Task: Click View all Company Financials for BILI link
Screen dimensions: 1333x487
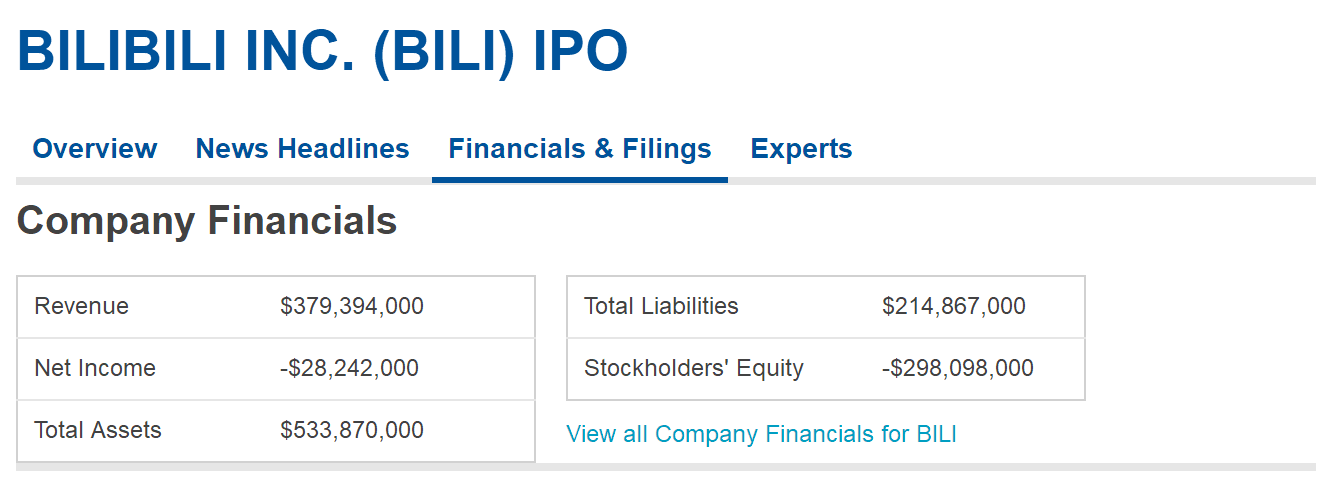Action: [x=761, y=434]
